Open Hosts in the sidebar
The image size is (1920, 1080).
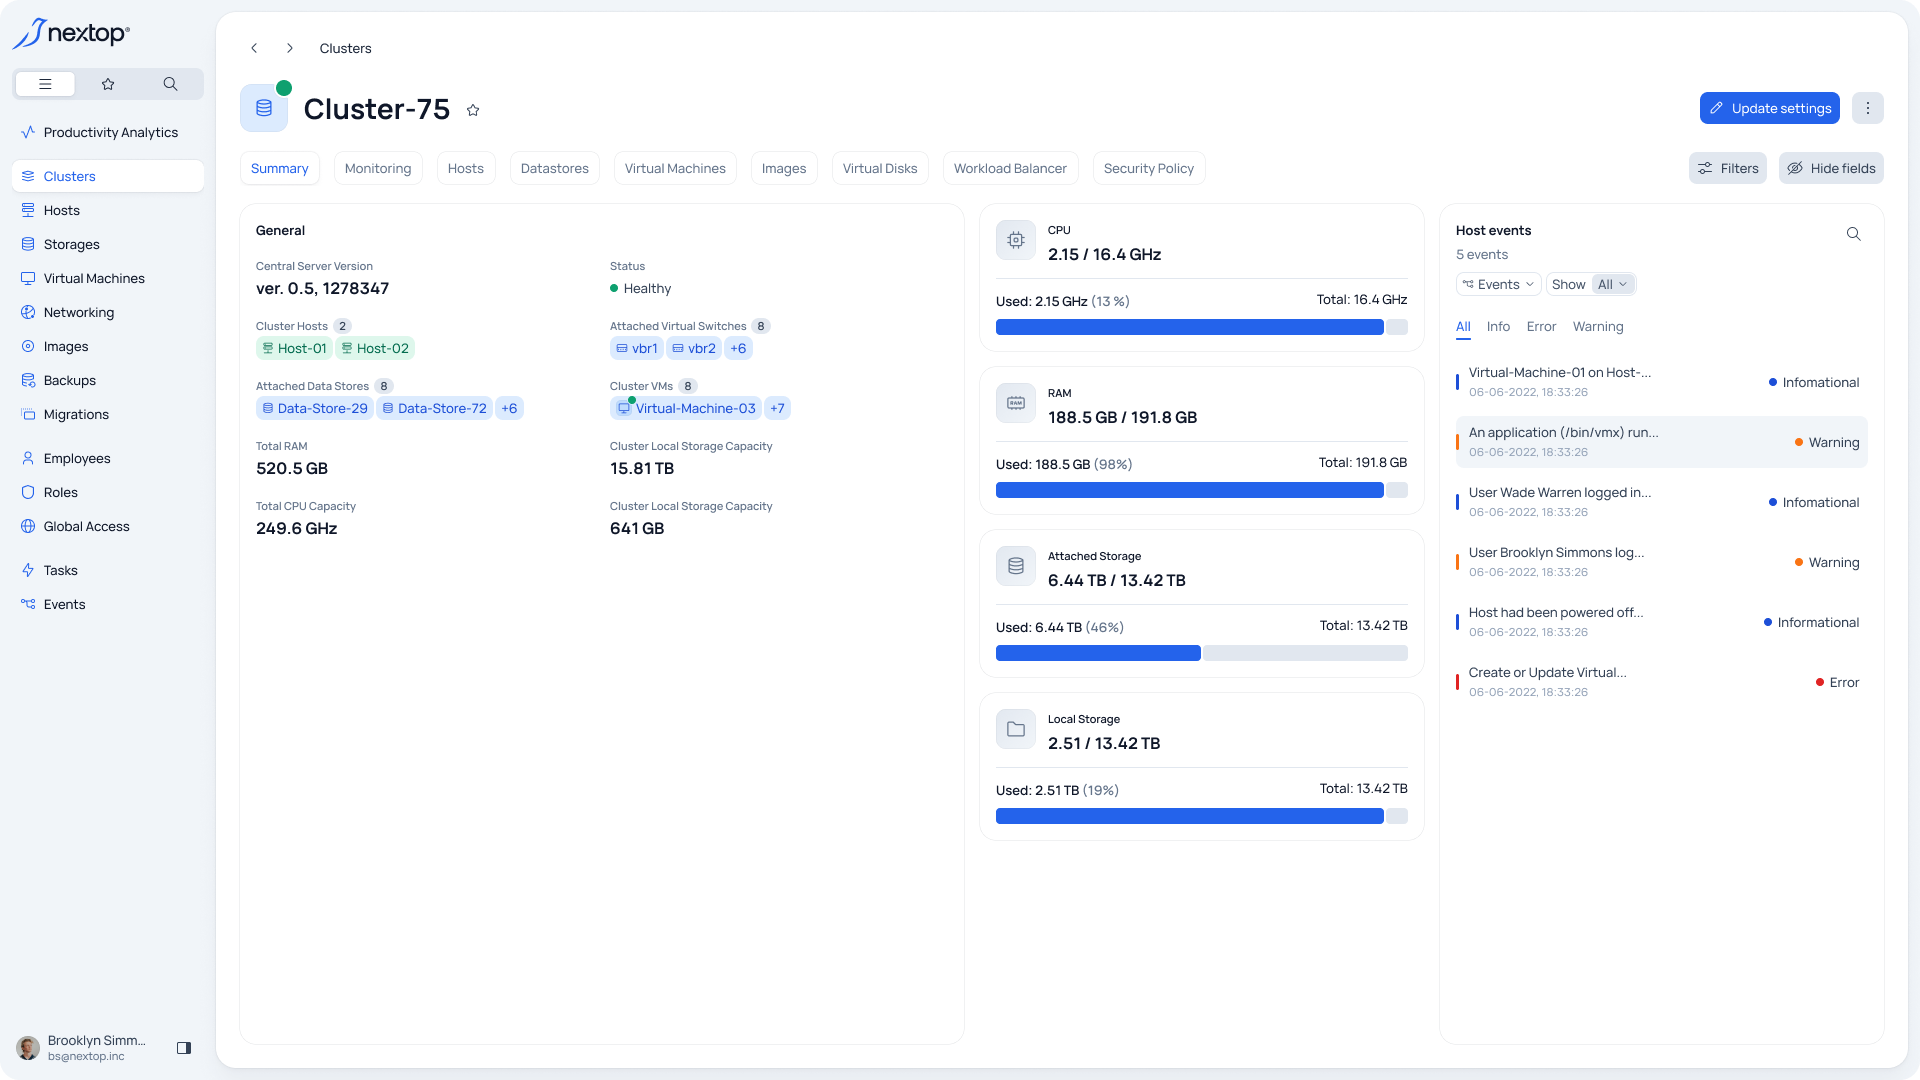click(x=108, y=210)
